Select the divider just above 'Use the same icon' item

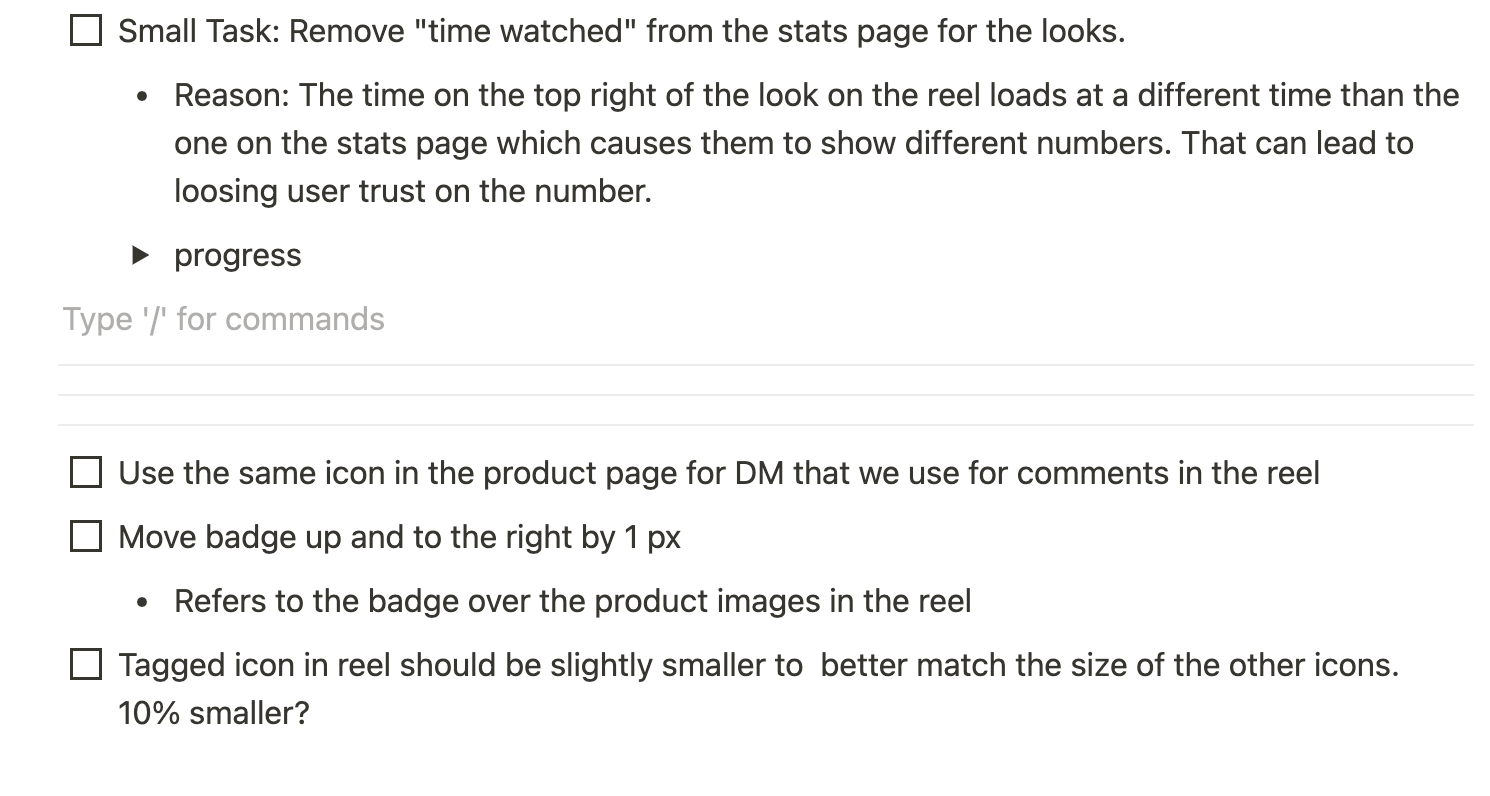click(x=765, y=425)
